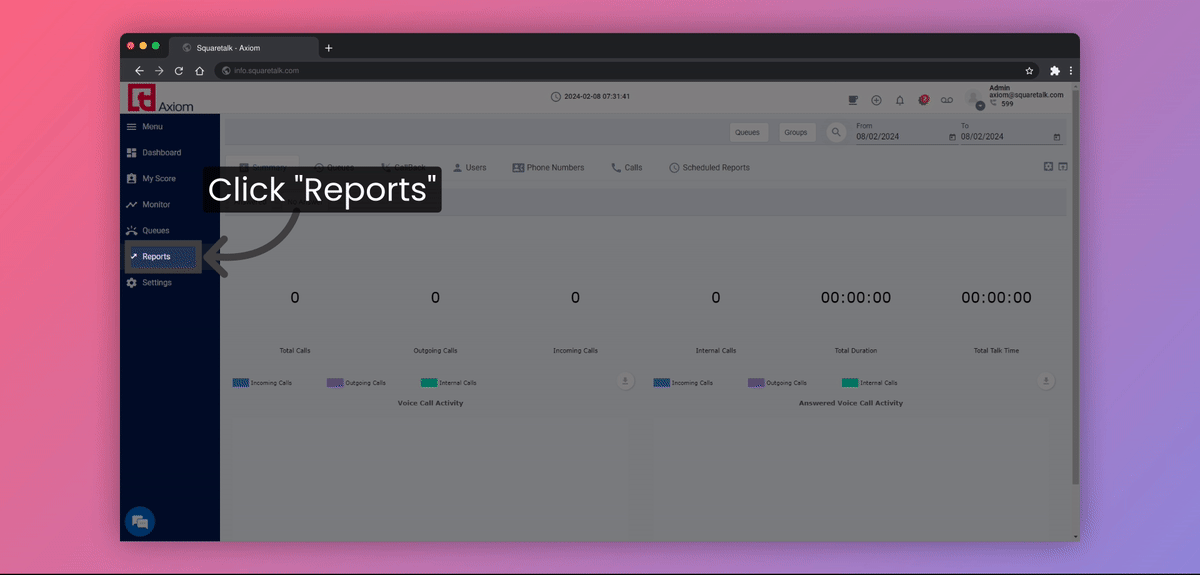
Task: Click the My Score badge icon
Action: tap(131, 179)
